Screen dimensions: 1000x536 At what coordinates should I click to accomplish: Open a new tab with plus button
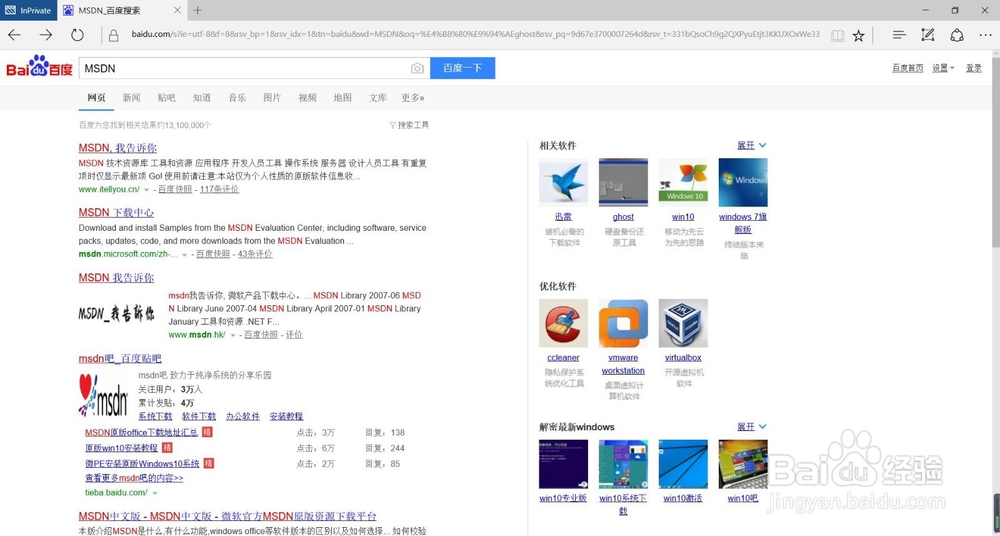pos(198,10)
